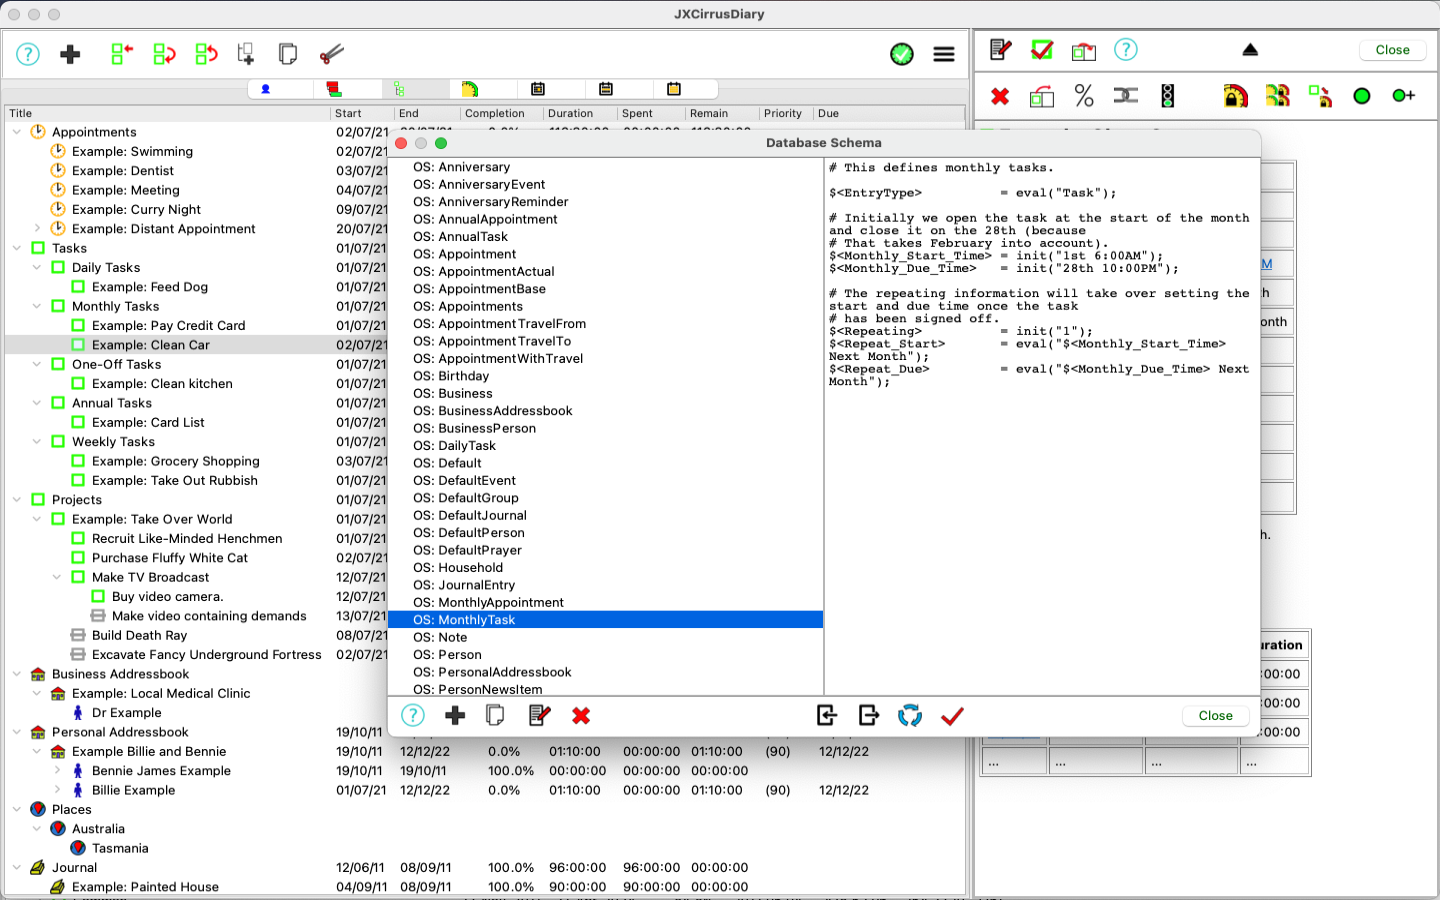Viewport: 1440px width, 900px height.
Task: Click the help icon in main toolbar
Action: tap(28, 54)
